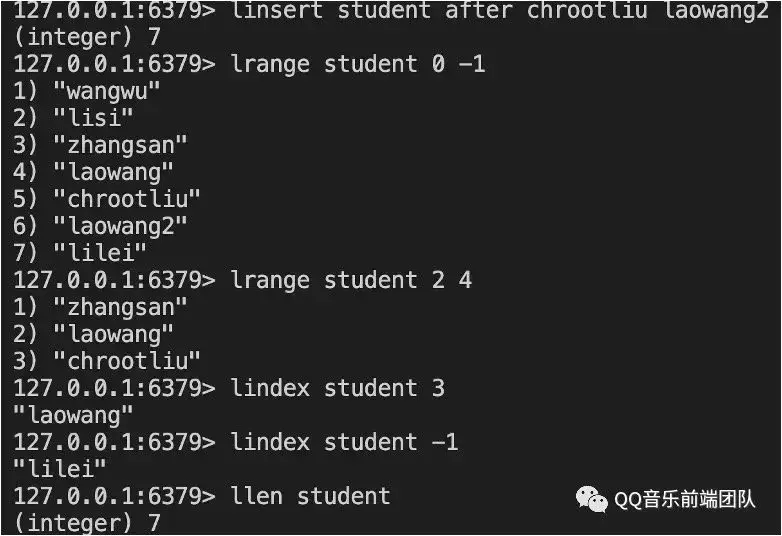Click the "llen student" command

pos(311,496)
